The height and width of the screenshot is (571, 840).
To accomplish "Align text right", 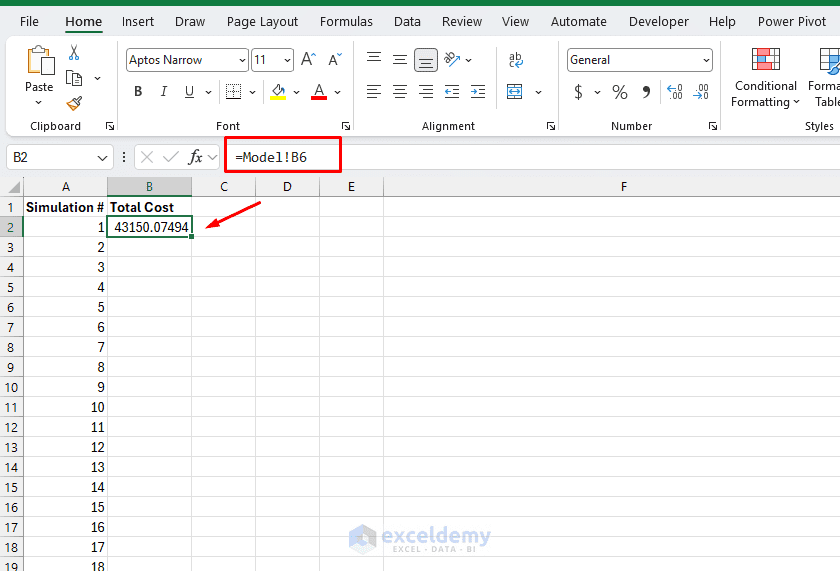I will pos(426,92).
